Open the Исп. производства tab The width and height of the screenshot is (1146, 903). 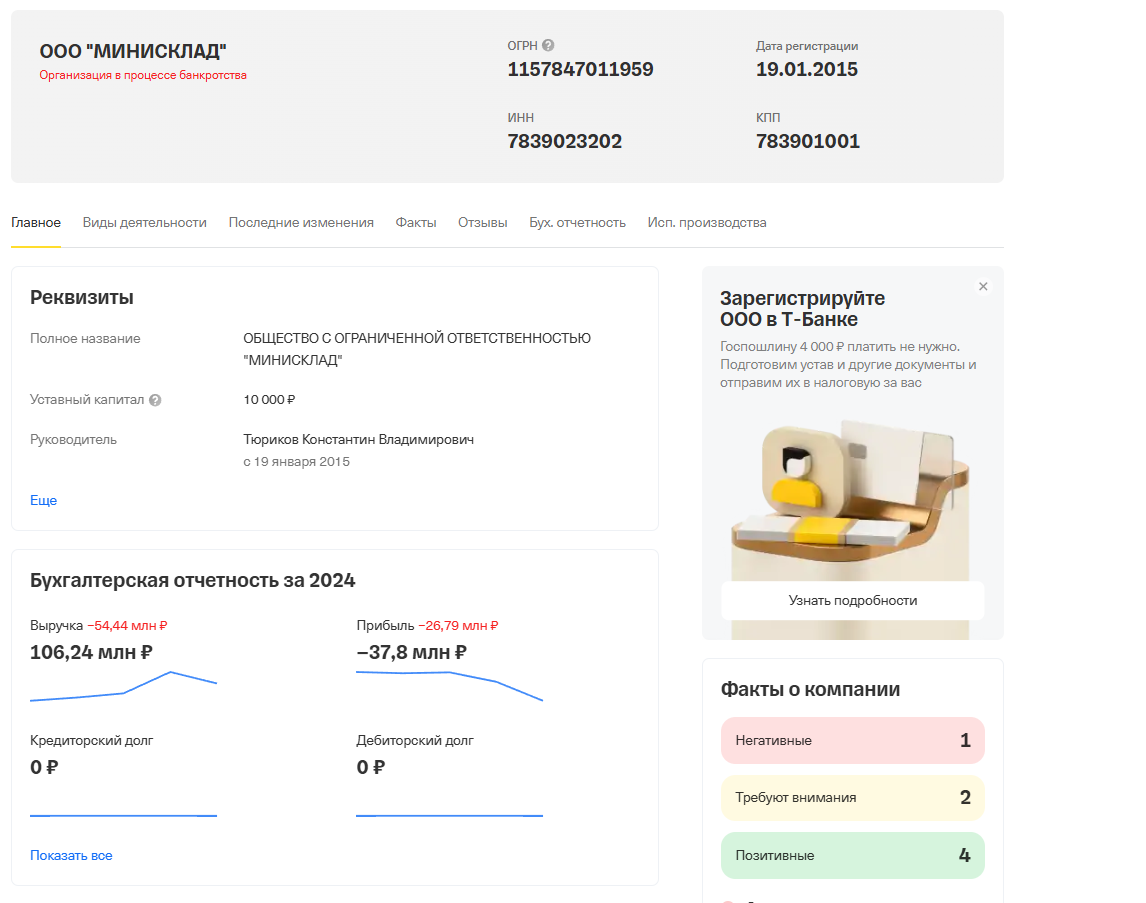tap(707, 223)
